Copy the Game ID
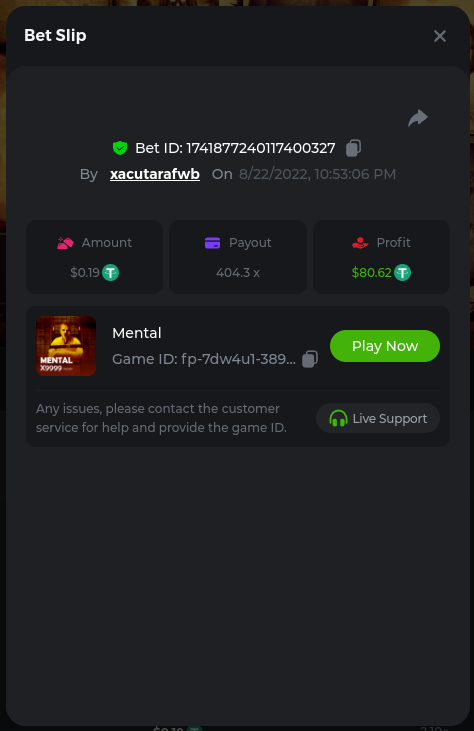The image size is (474, 731). pos(310,359)
